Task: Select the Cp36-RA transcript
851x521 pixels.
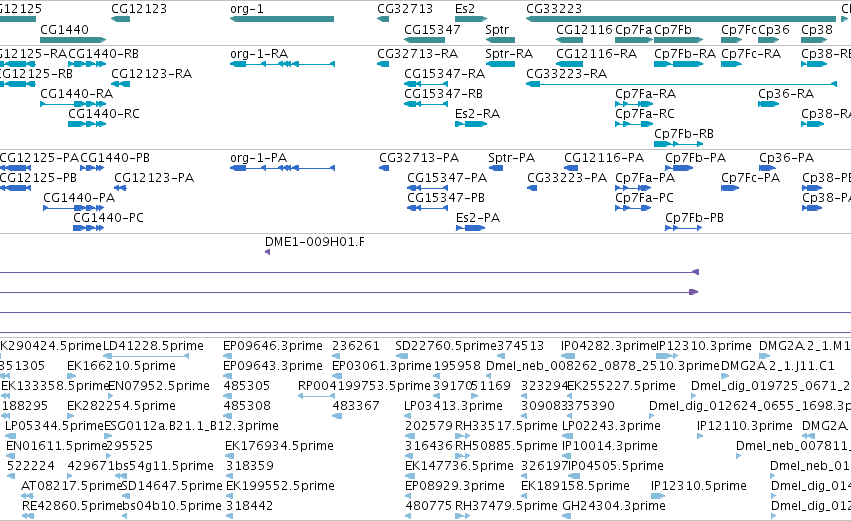Action: point(786,93)
